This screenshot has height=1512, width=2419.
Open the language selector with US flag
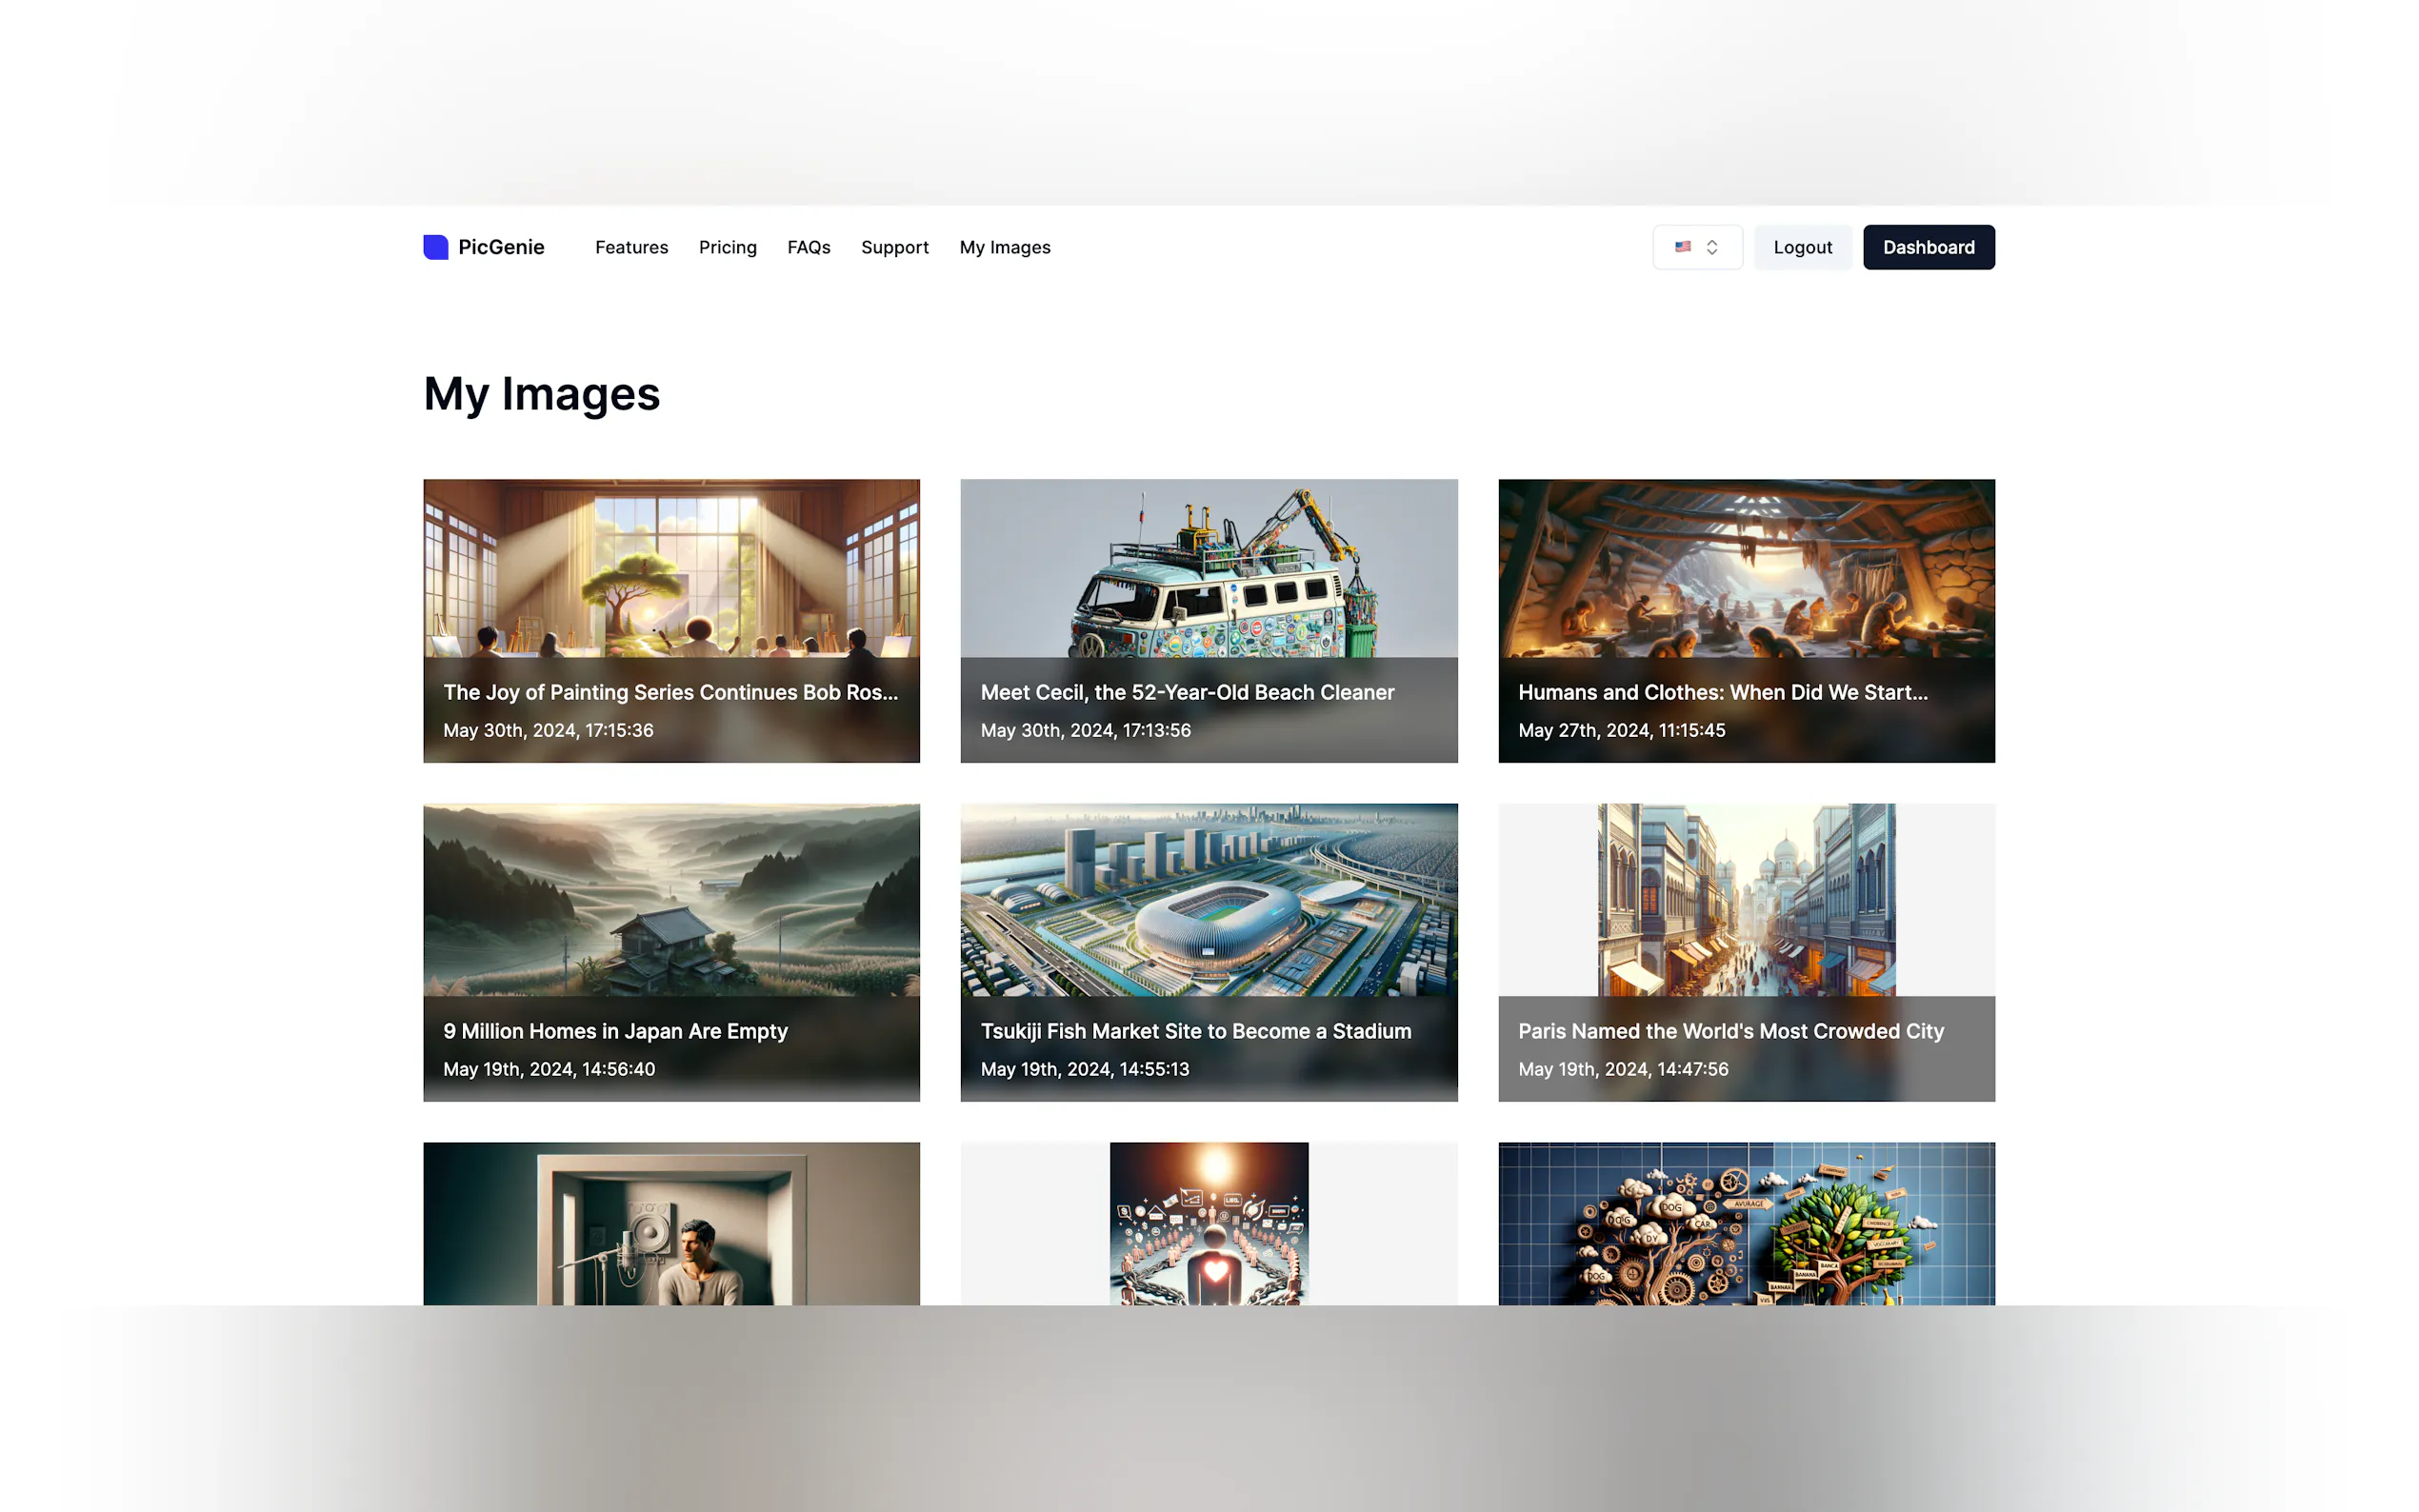pos(1684,247)
